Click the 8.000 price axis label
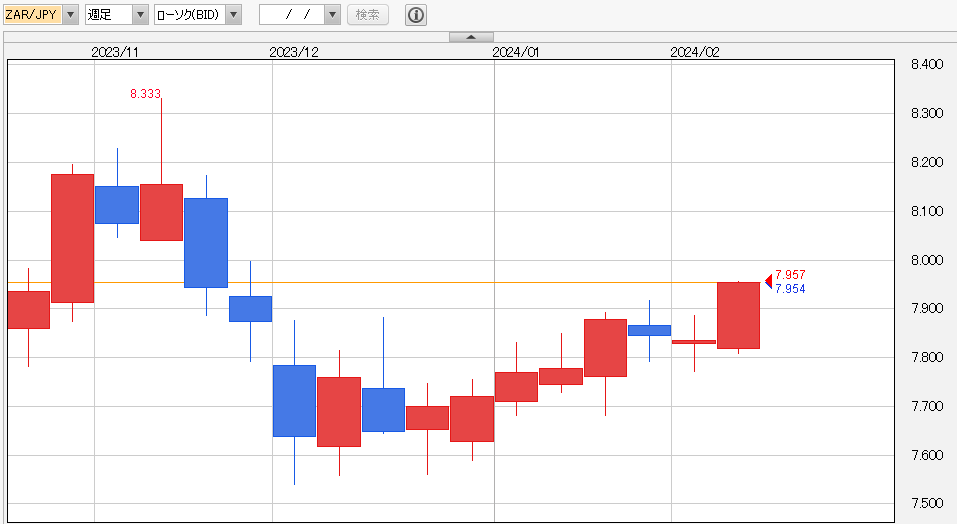The width and height of the screenshot is (957, 524). (x=926, y=260)
